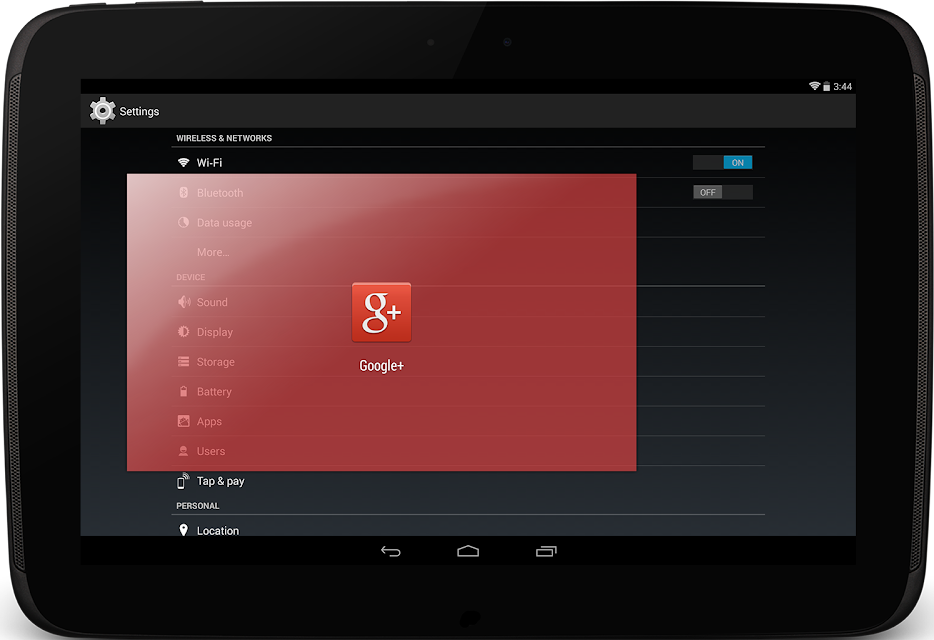The width and height of the screenshot is (934, 640).
Task: Open the Recent apps button
Action: (x=546, y=551)
